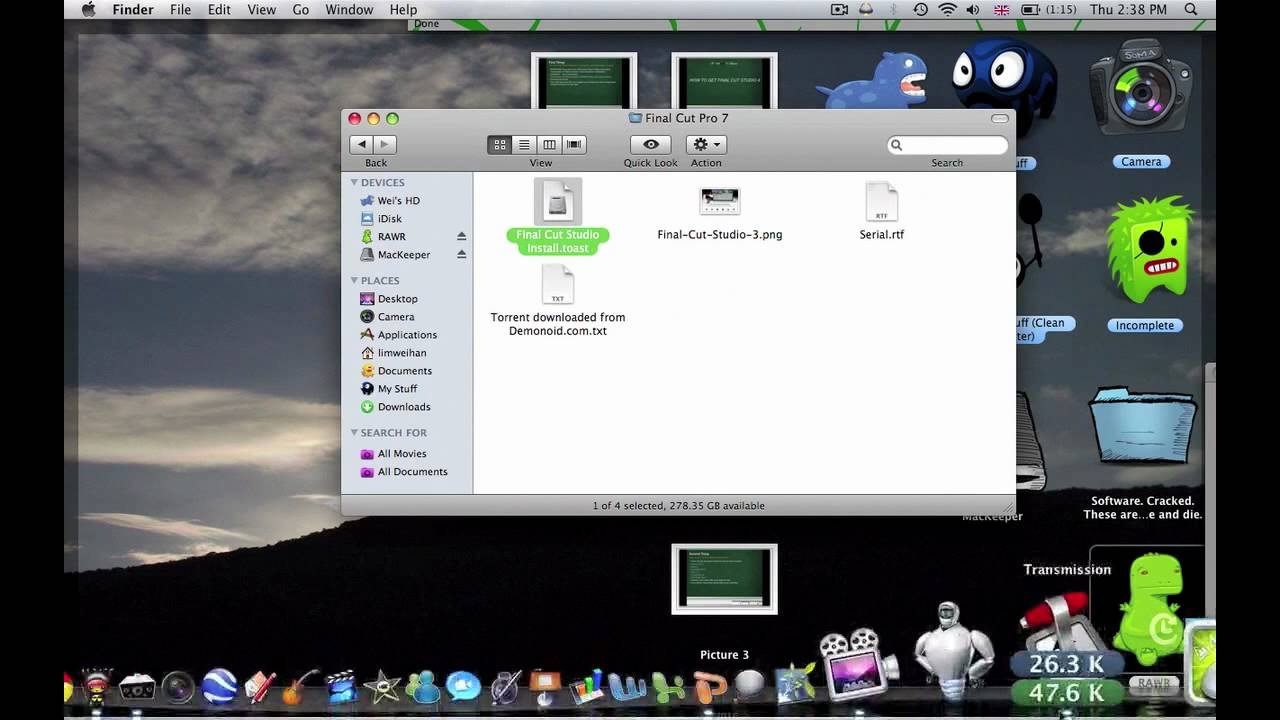Go forward in Finder window

[x=386, y=145]
